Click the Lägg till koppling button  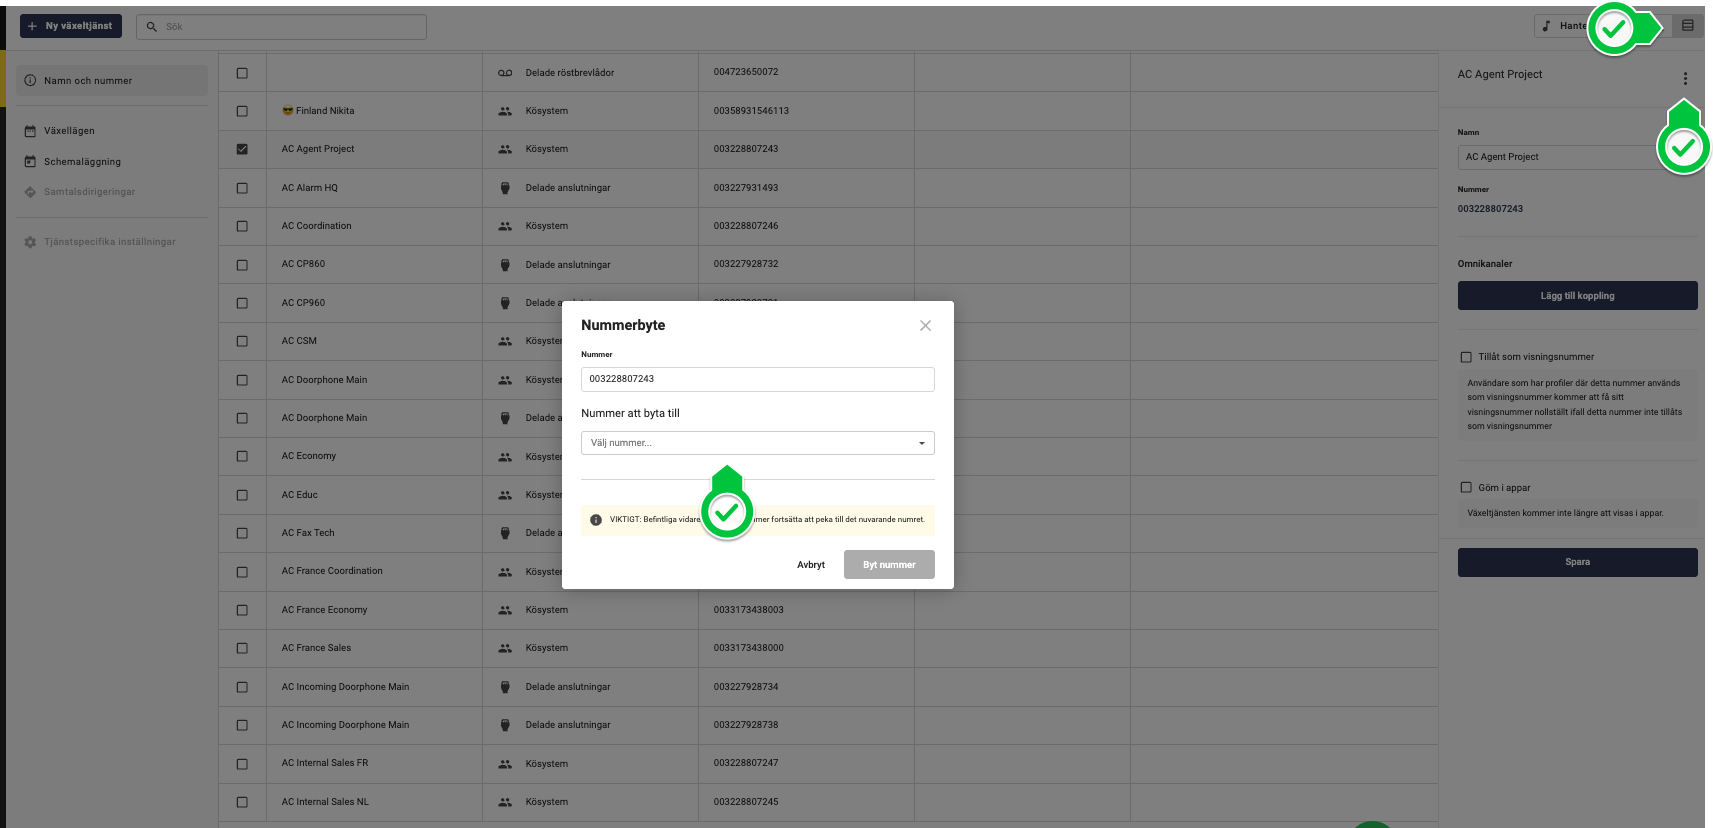pyautogui.click(x=1577, y=296)
